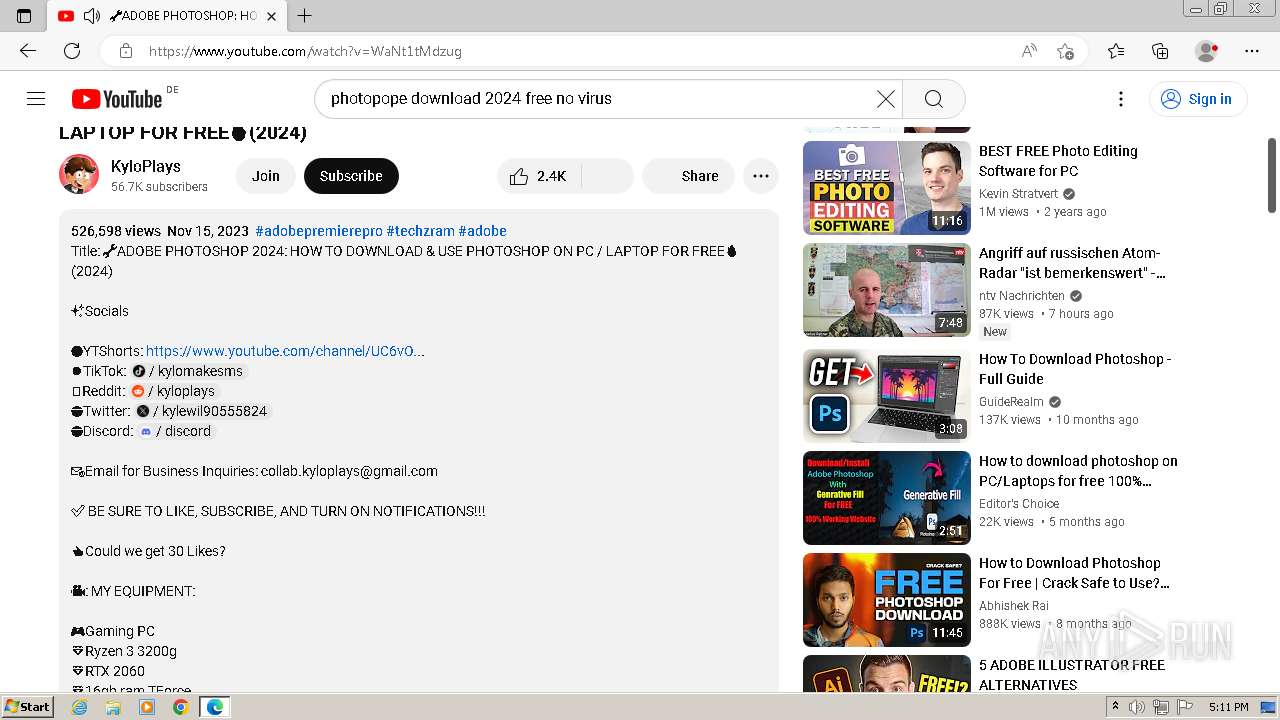Viewport: 1280px width, 720px height.
Task: Click the address bar URL
Action: tap(305, 51)
